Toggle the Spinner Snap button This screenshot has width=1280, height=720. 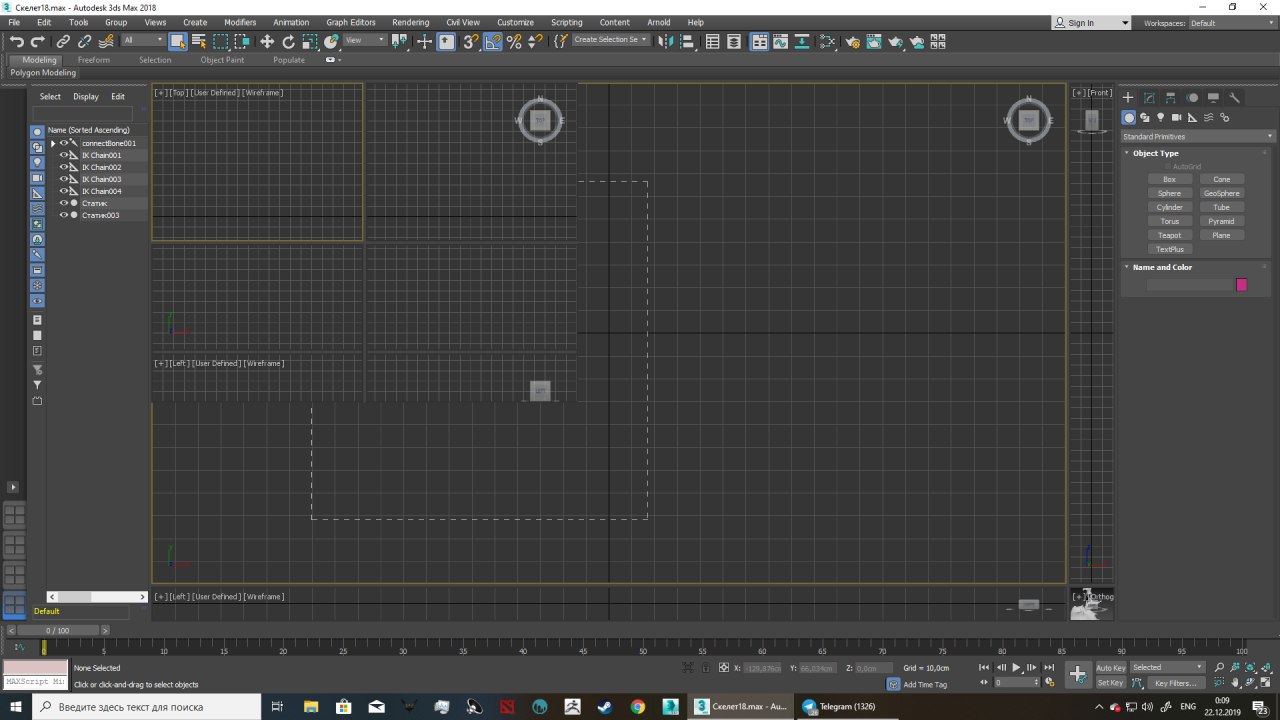tap(535, 41)
